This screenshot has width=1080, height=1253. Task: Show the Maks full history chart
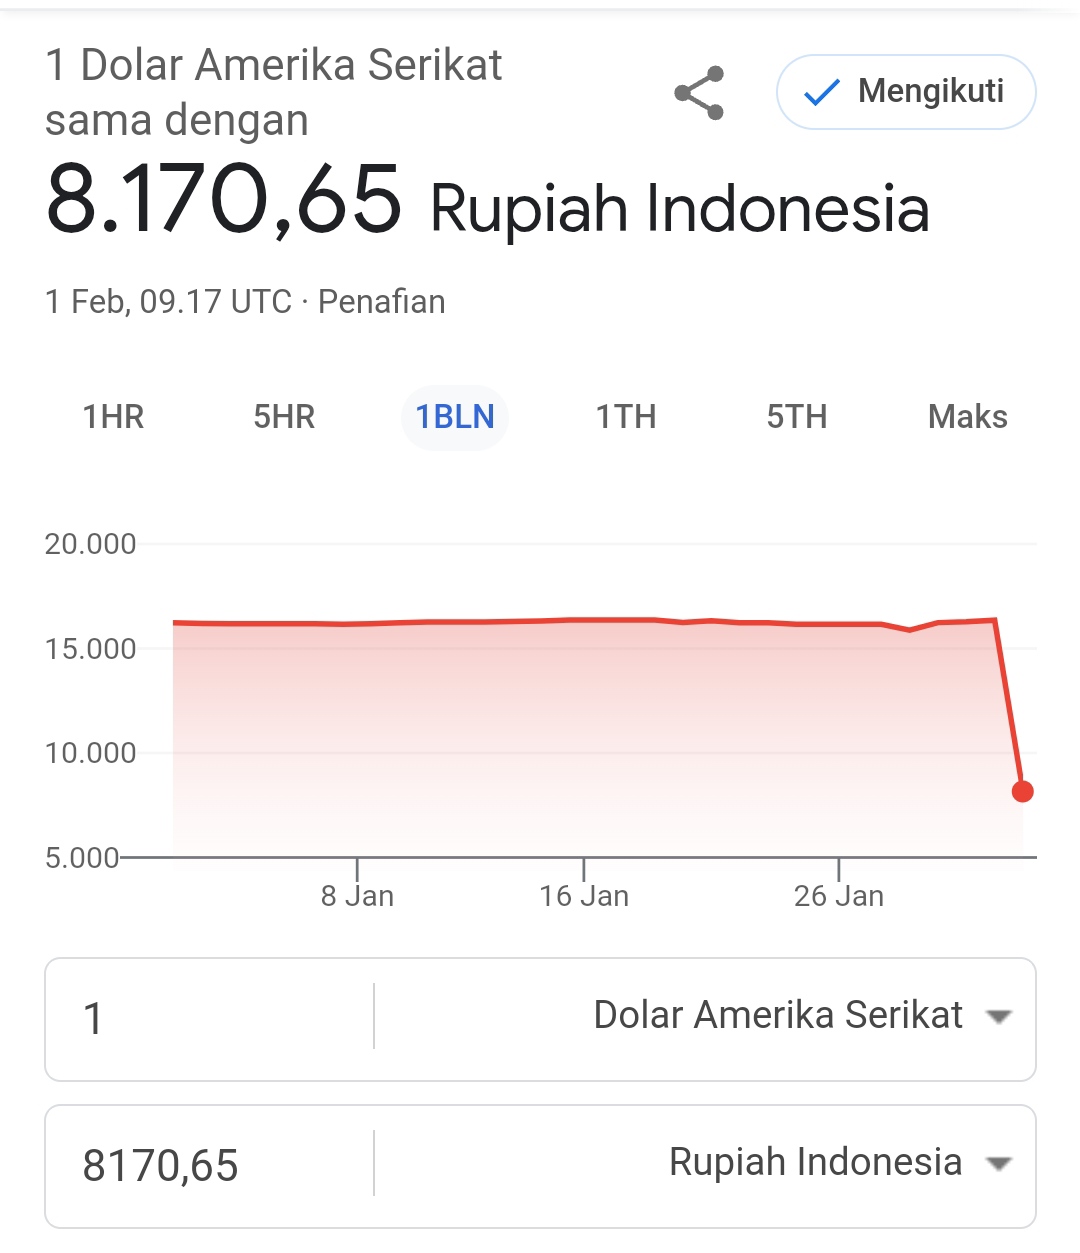click(967, 416)
